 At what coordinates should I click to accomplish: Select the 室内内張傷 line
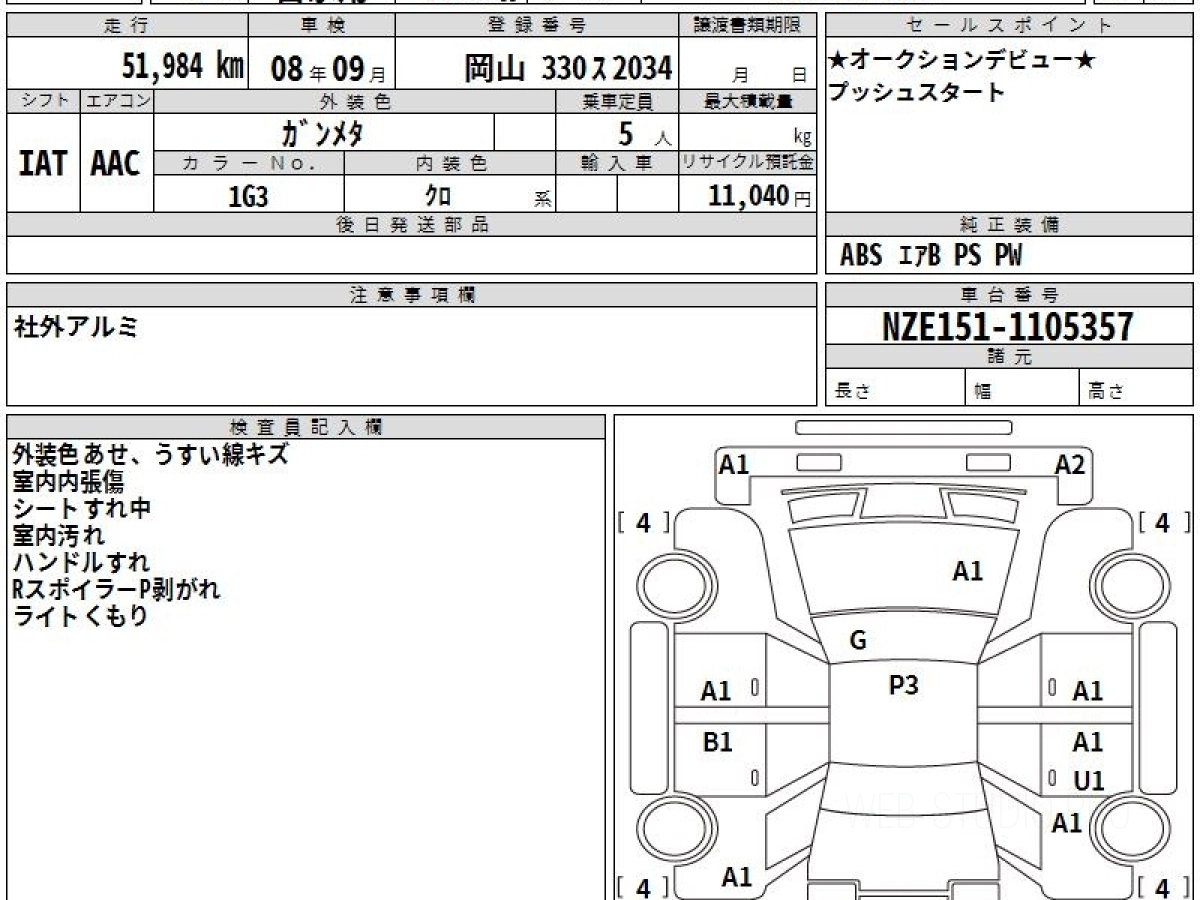(x=68, y=482)
